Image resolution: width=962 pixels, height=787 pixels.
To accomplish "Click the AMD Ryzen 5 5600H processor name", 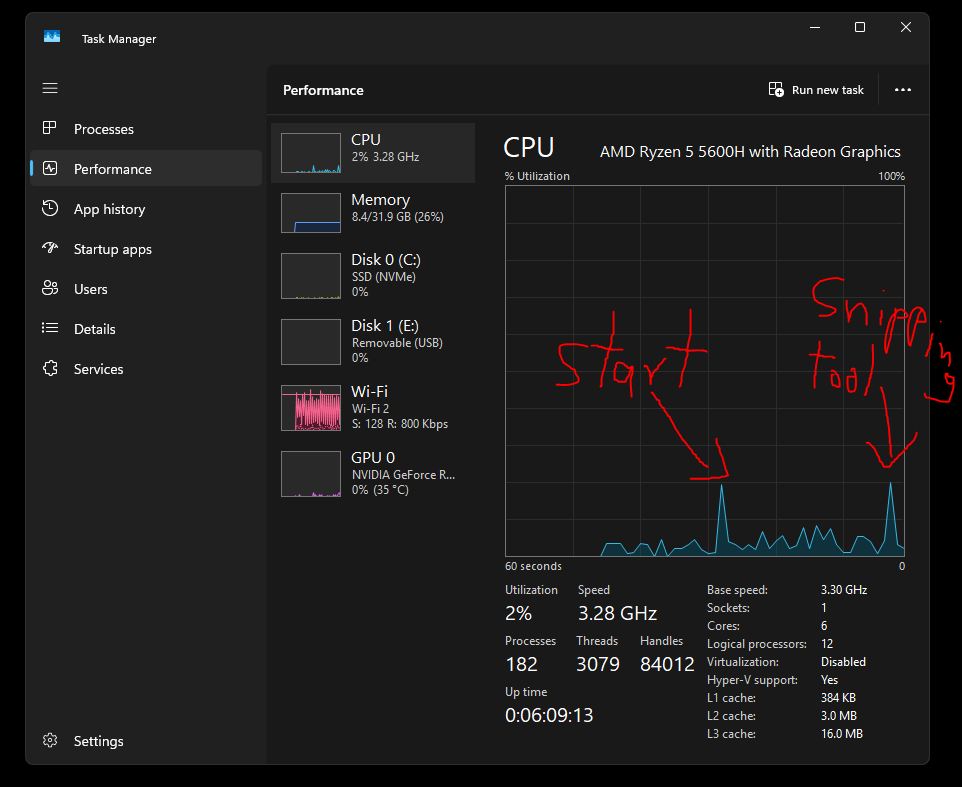I will coord(750,152).
